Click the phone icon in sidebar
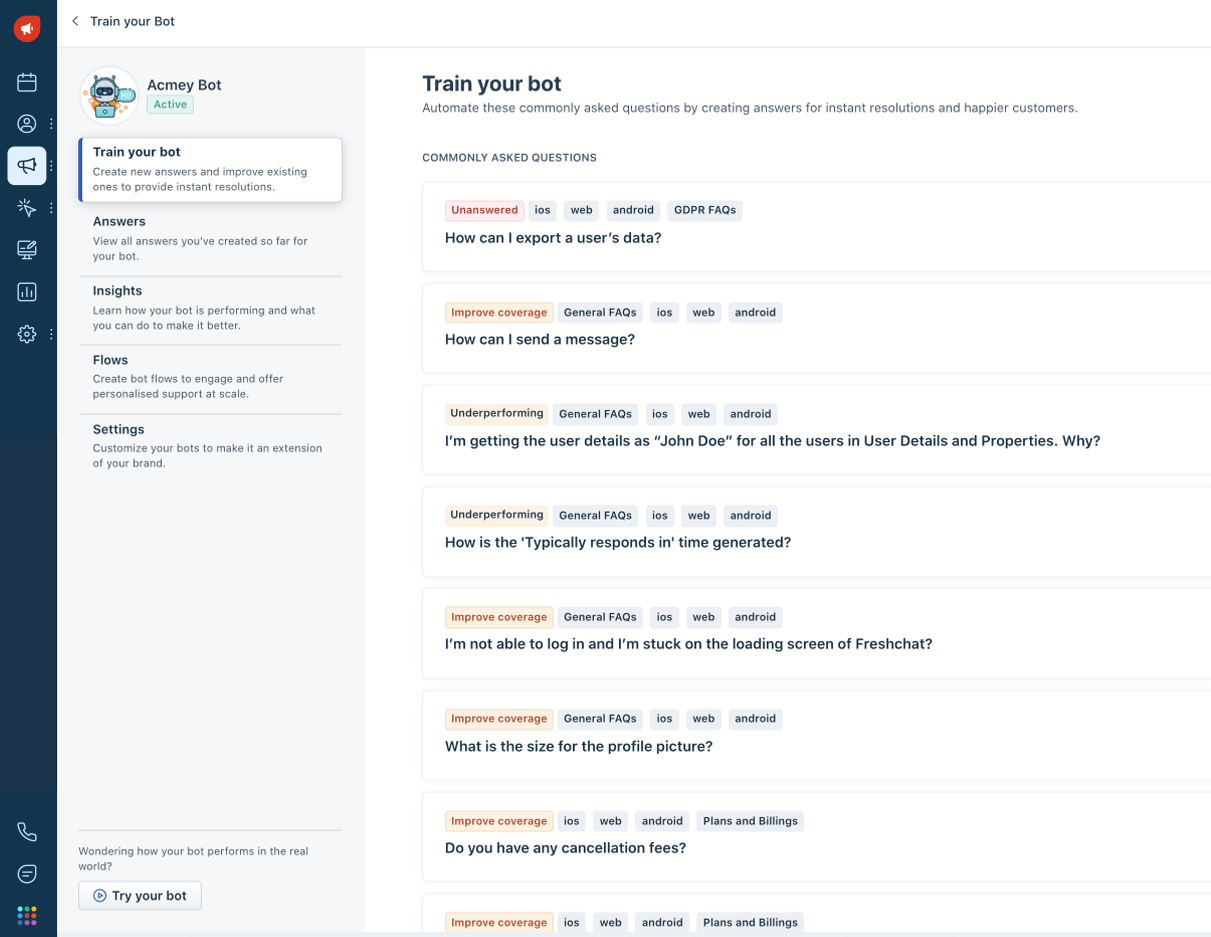This screenshot has width=1211, height=937. click(27, 832)
